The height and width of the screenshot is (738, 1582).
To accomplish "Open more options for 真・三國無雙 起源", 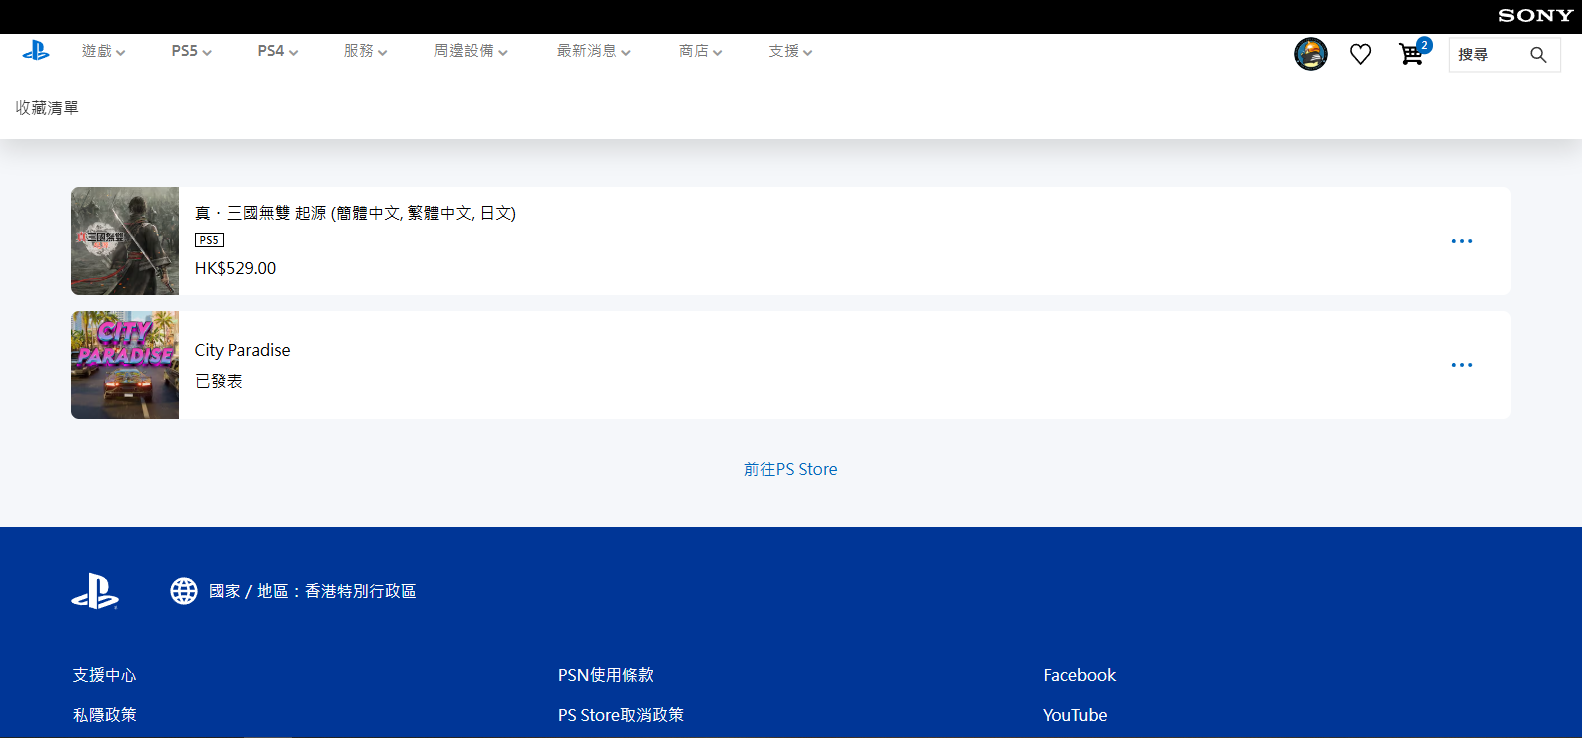I will tap(1461, 241).
